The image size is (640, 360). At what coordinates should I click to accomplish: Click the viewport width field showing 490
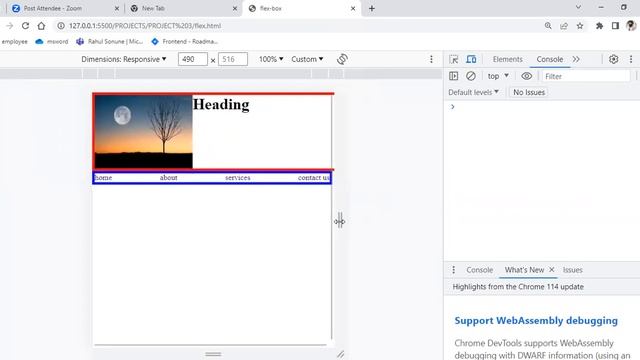coord(193,59)
